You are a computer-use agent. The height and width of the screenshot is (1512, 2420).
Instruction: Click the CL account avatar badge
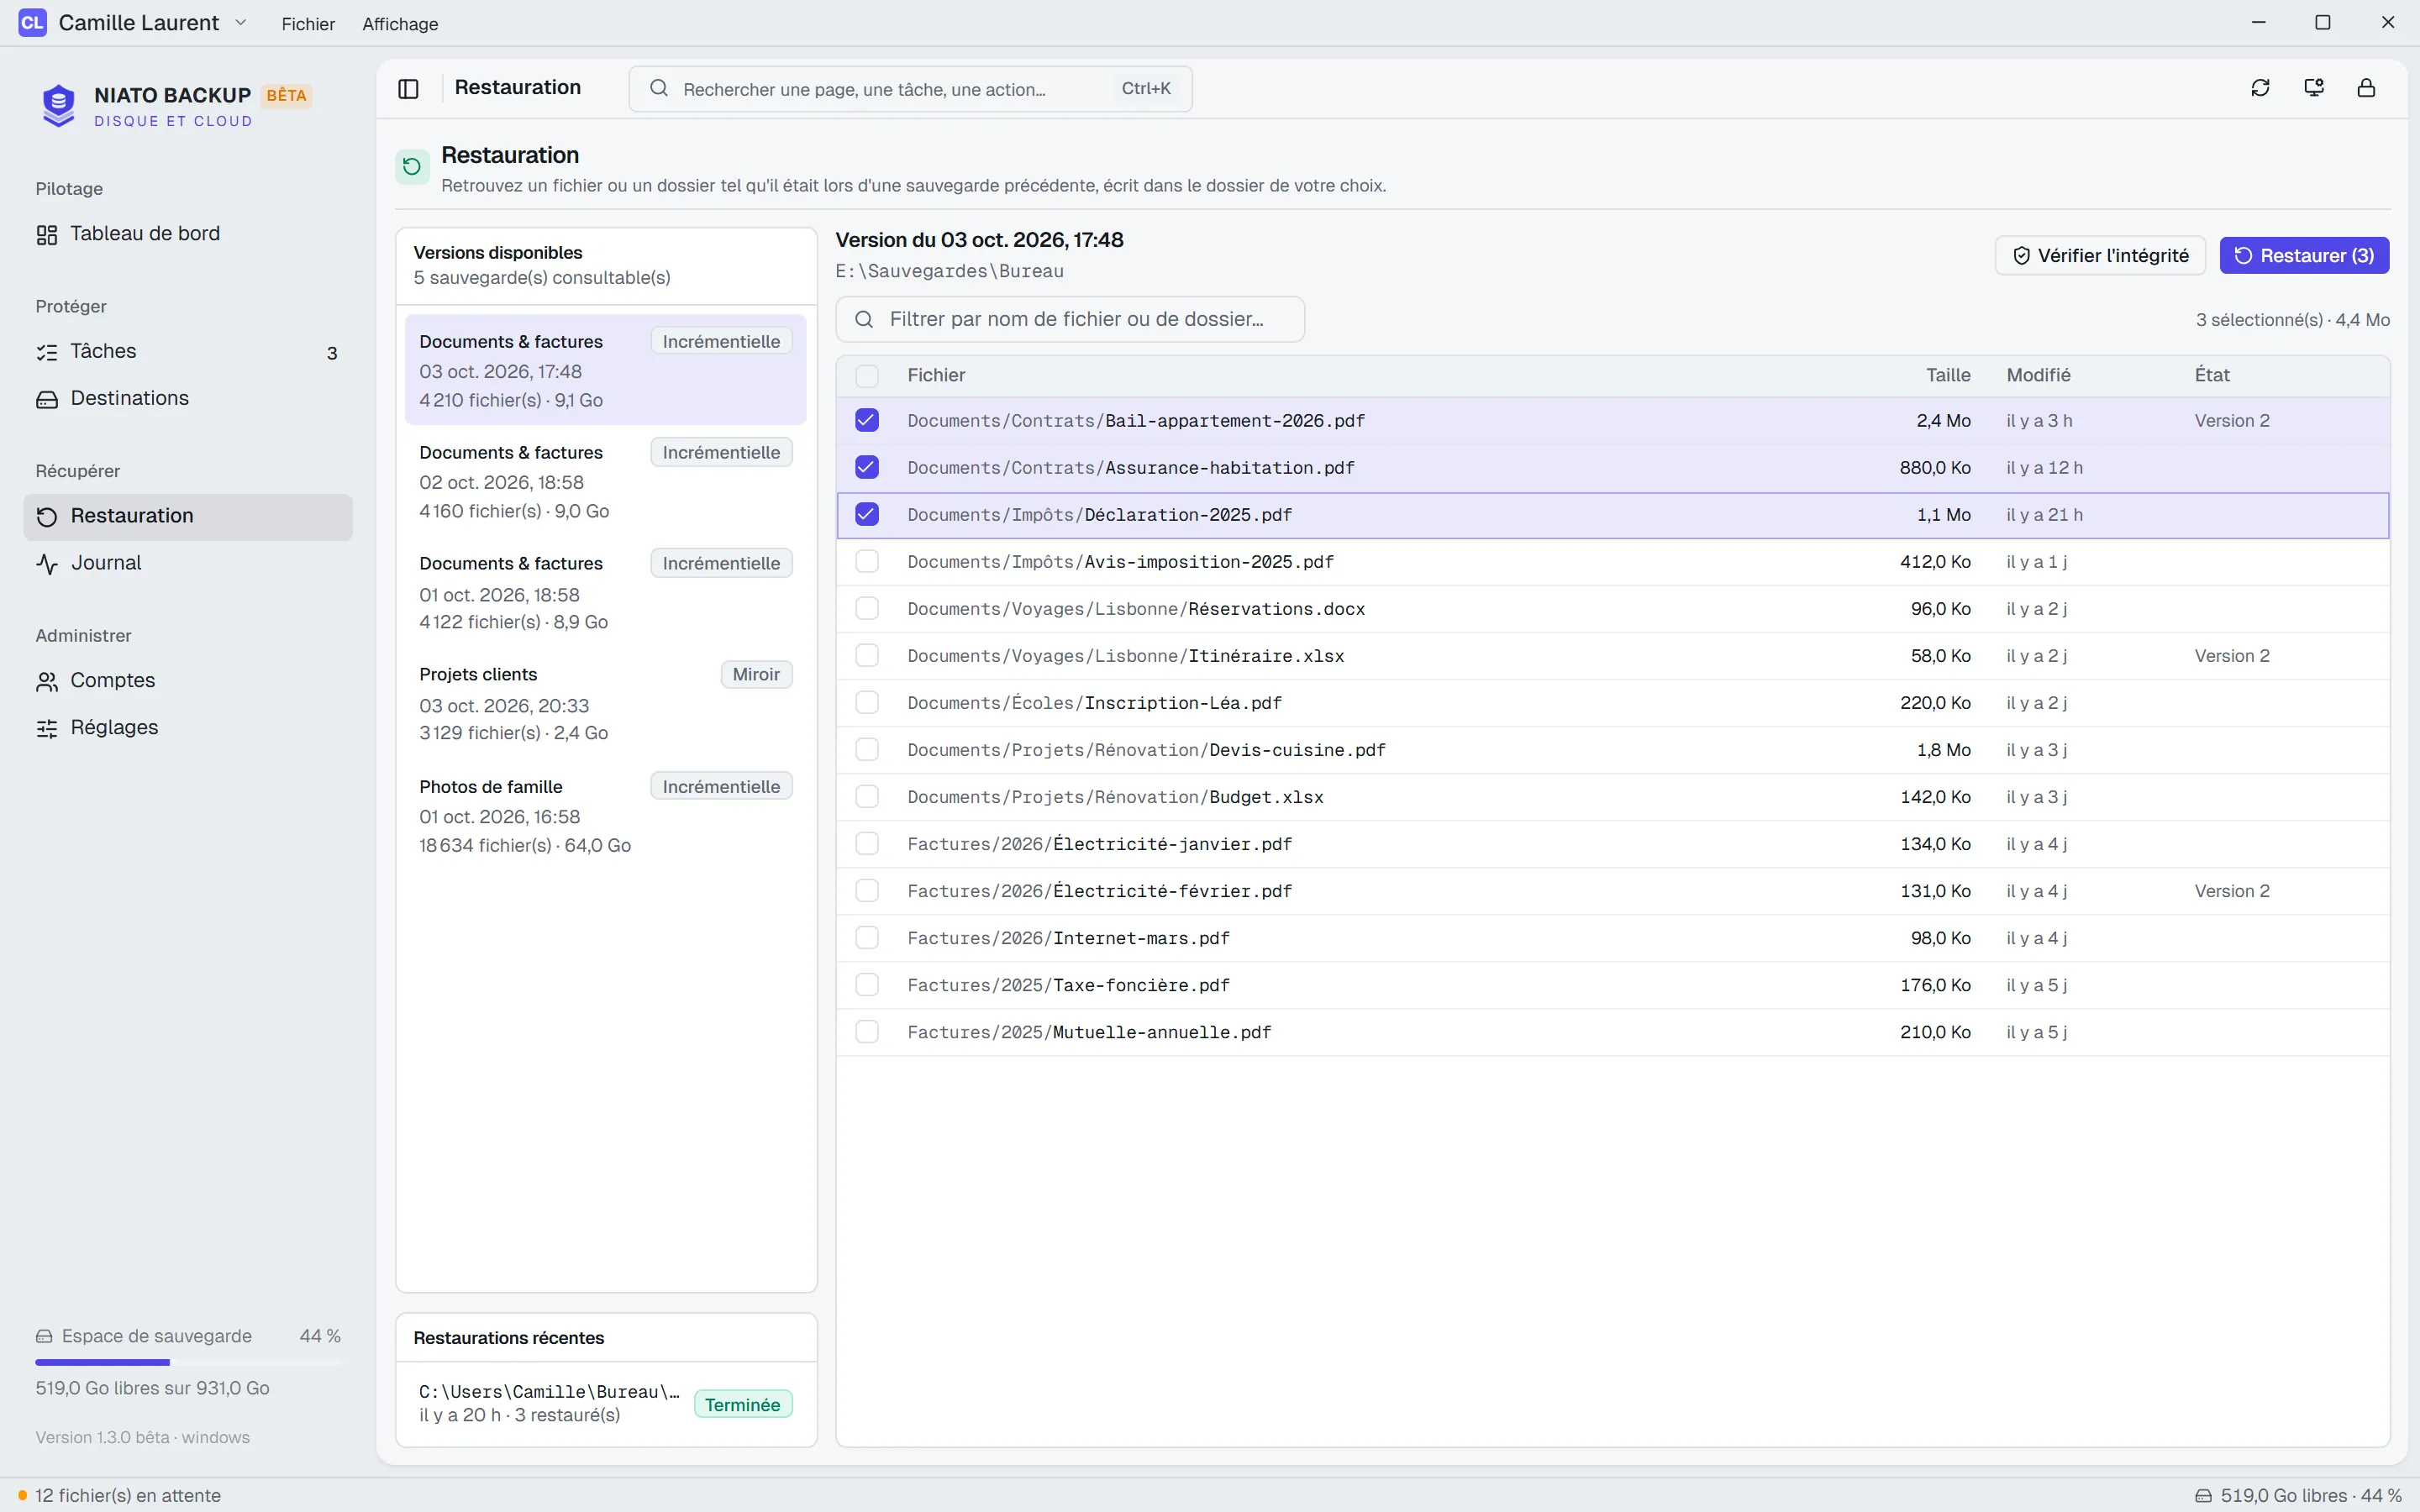tap(33, 22)
